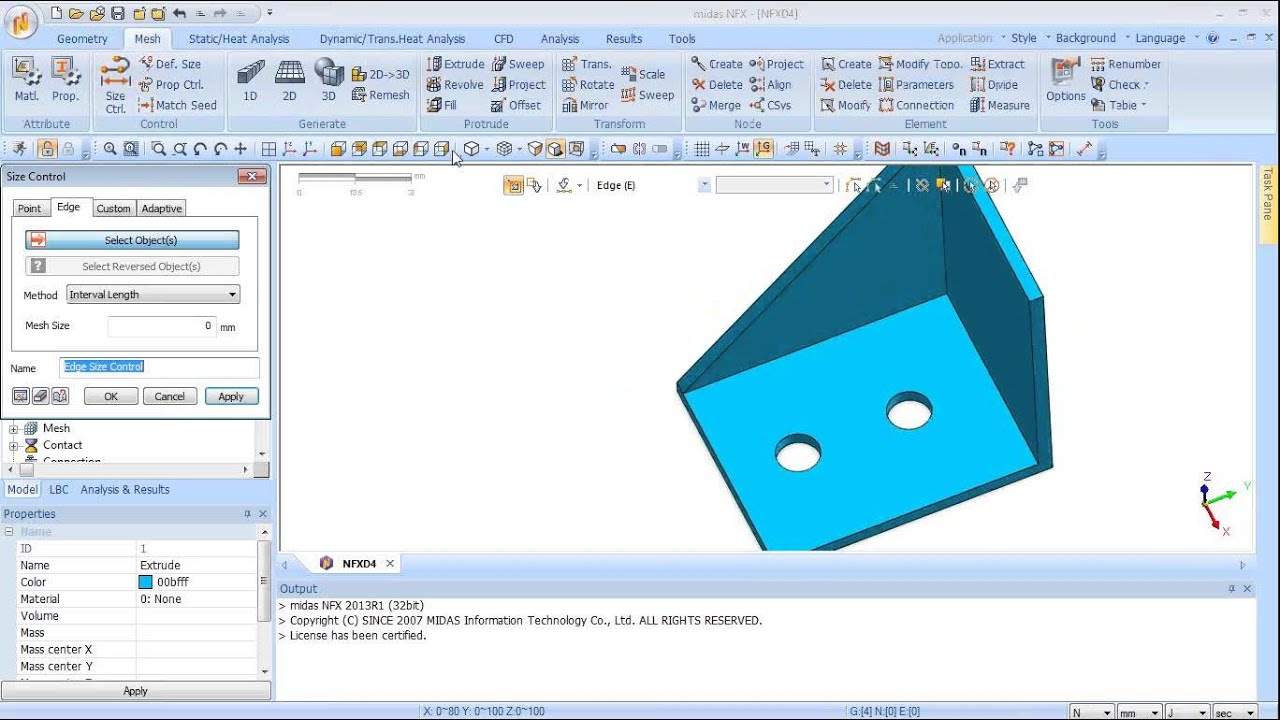Click the Edge Size Control name field
This screenshot has height=720, width=1280.
click(159, 367)
